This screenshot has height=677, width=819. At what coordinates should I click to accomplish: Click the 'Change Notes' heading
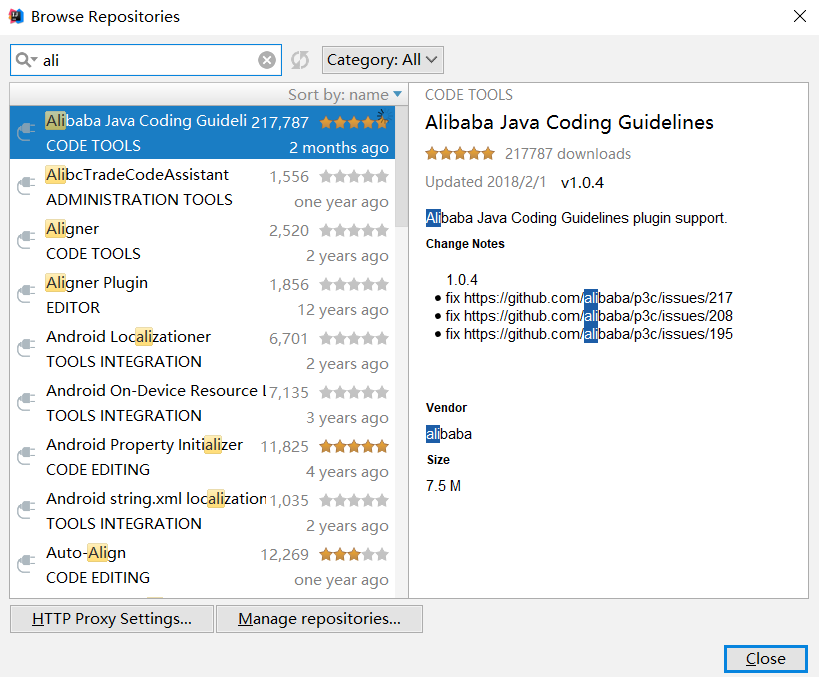(465, 244)
